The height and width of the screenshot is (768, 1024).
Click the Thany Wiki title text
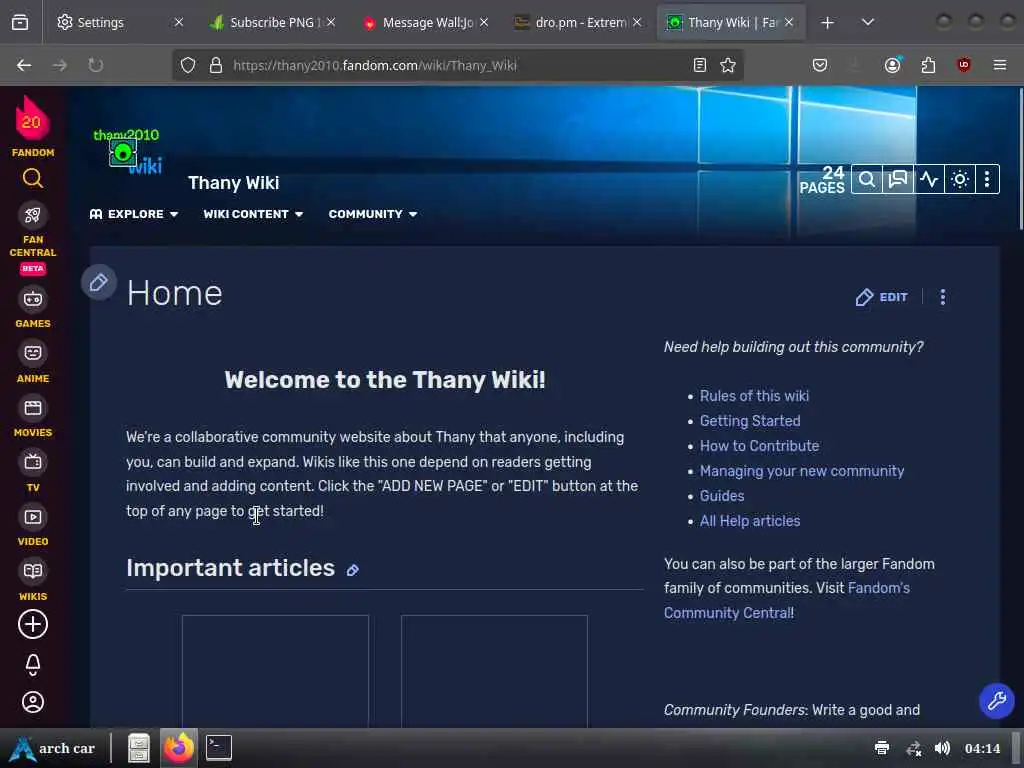[x=234, y=183]
